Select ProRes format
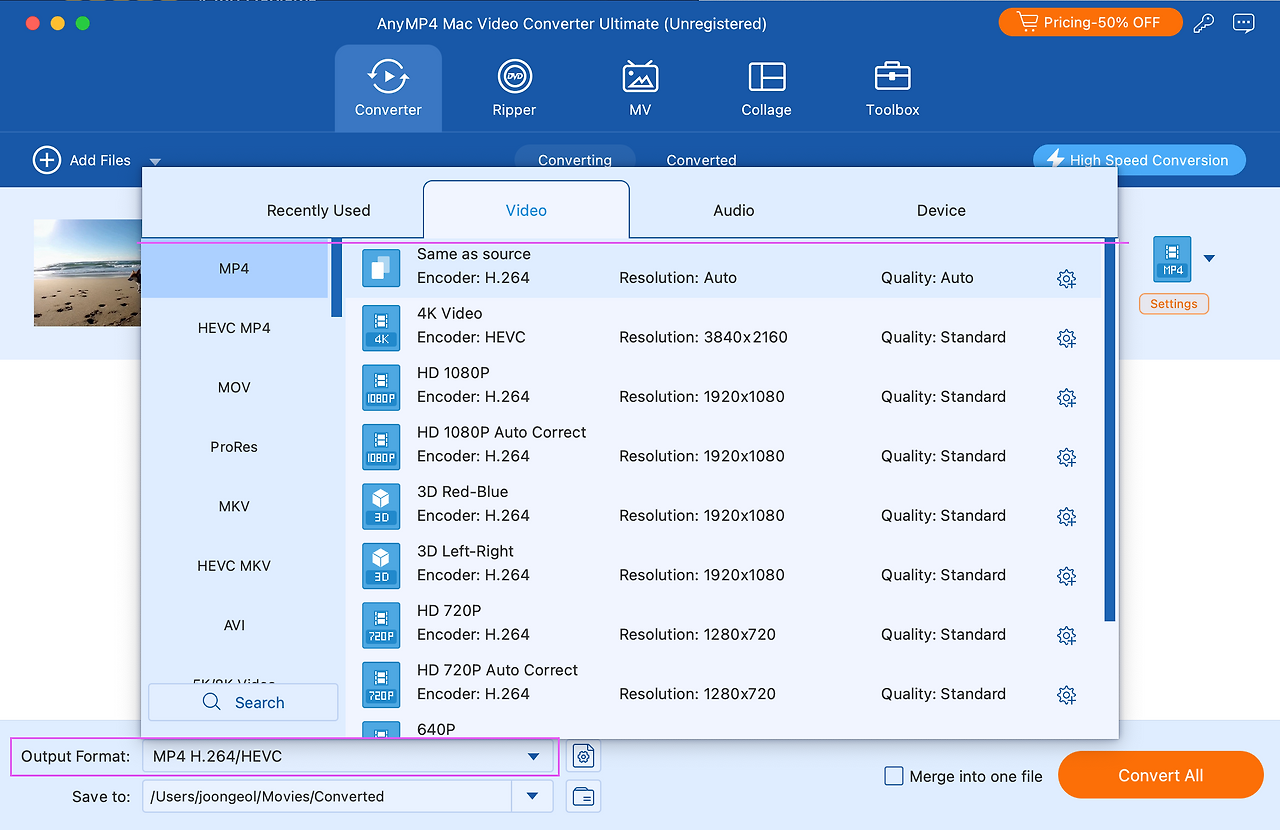This screenshot has height=830, width=1280. coord(234,447)
